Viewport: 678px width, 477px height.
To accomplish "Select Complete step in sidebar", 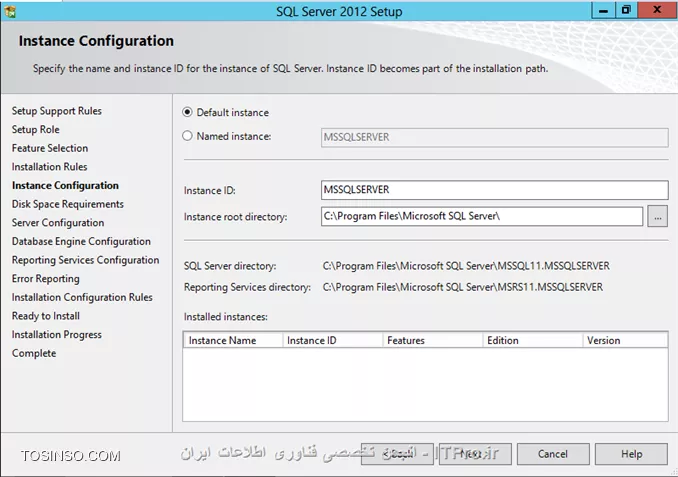I will coord(34,353).
